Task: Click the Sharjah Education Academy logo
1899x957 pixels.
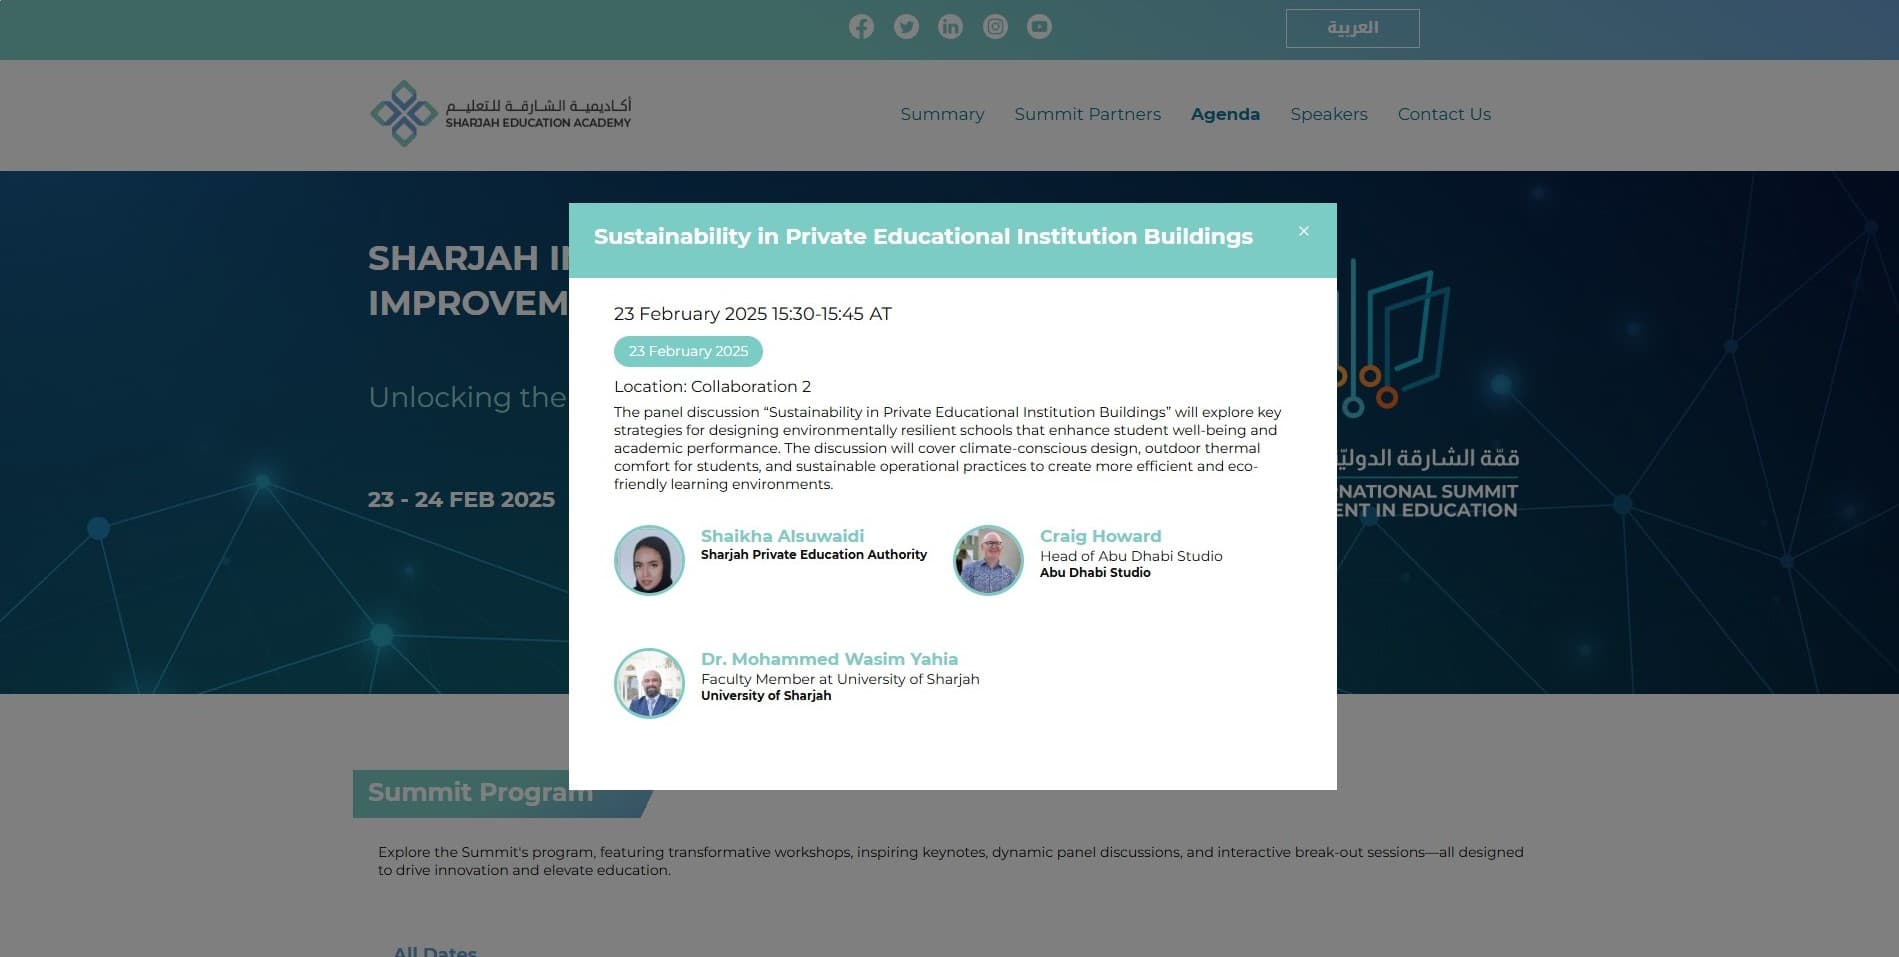Action: click(501, 114)
